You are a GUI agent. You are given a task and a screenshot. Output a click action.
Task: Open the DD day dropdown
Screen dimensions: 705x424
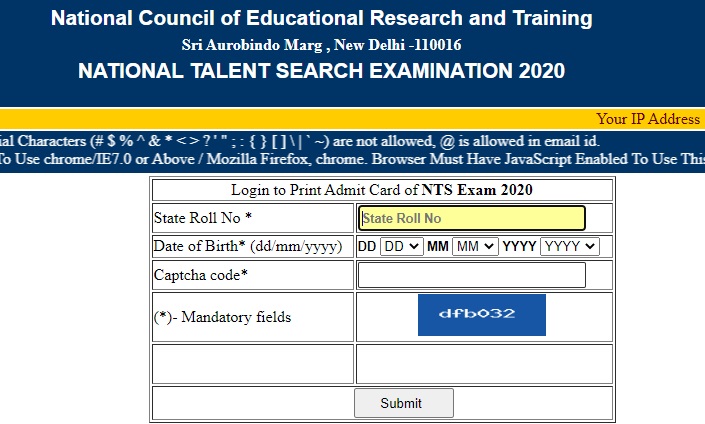pos(401,246)
